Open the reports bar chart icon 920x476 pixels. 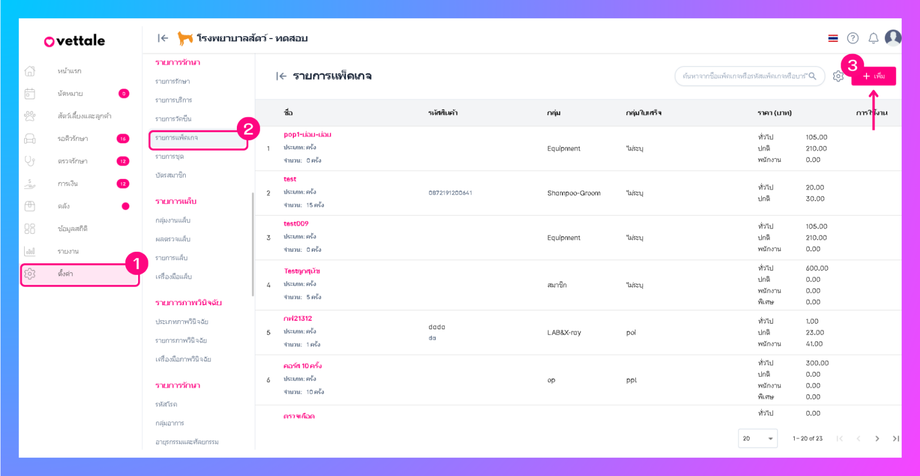pos(30,251)
